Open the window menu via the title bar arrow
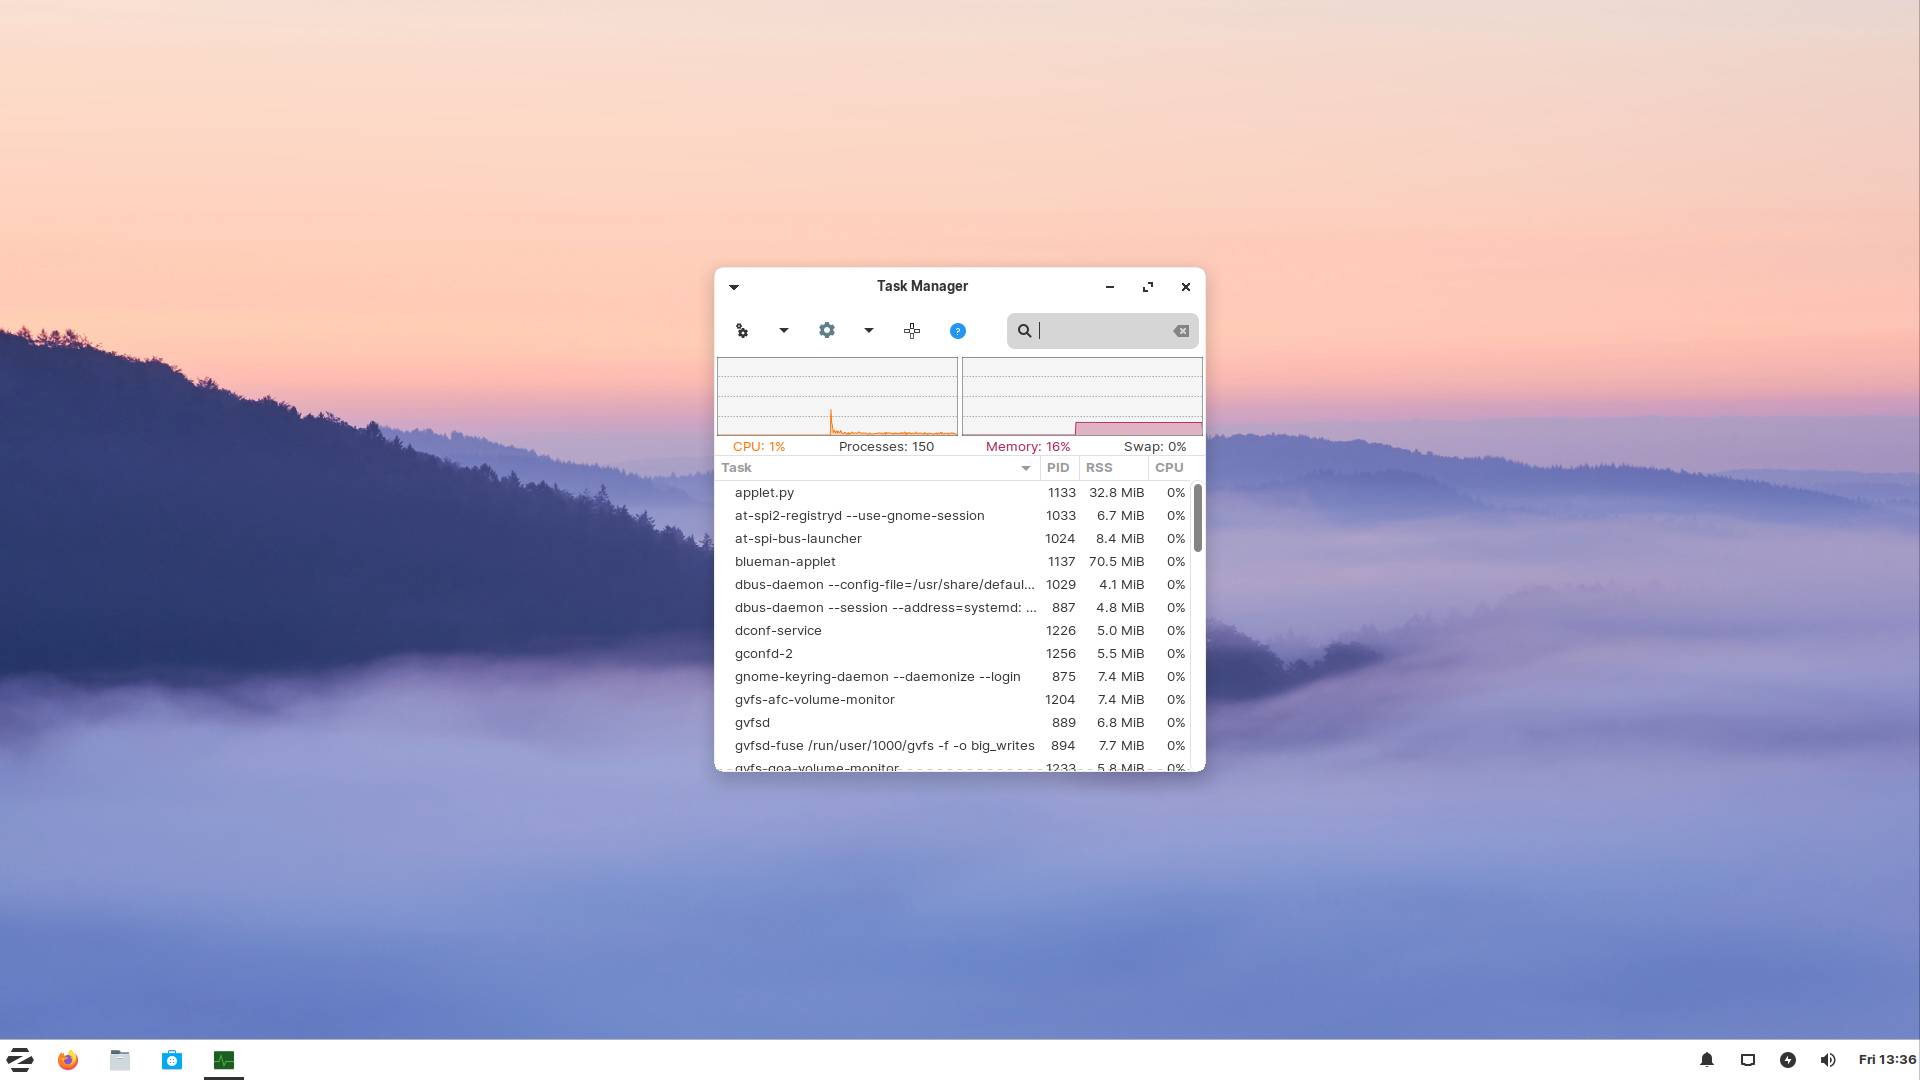The width and height of the screenshot is (1920, 1080). pyautogui.click(x=734, y=287)
